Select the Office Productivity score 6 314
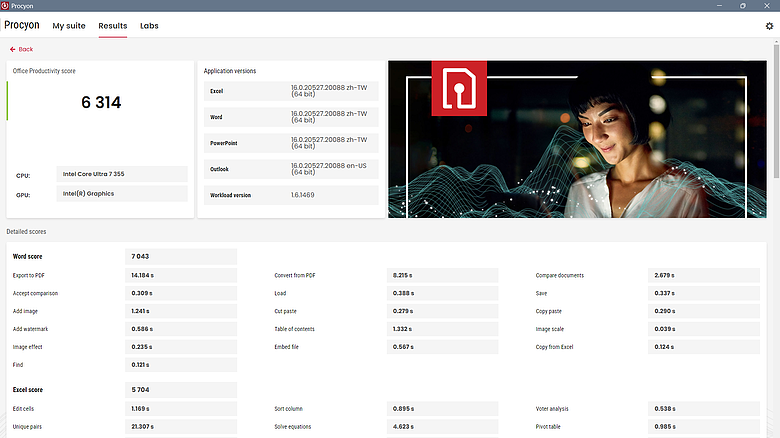 pos(101,103)
